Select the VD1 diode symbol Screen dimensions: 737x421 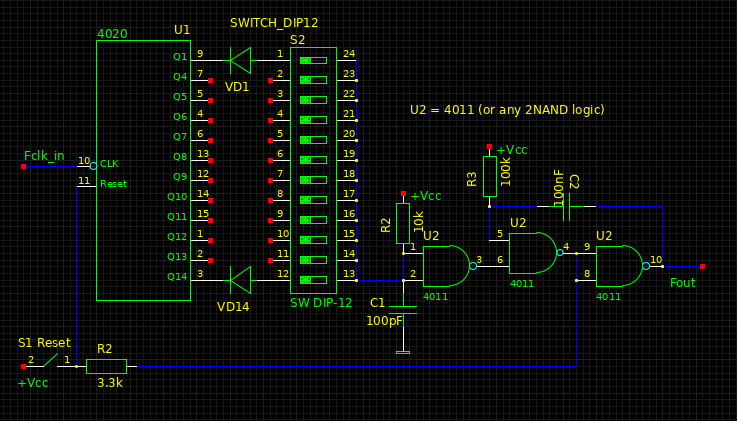(240, 60)
